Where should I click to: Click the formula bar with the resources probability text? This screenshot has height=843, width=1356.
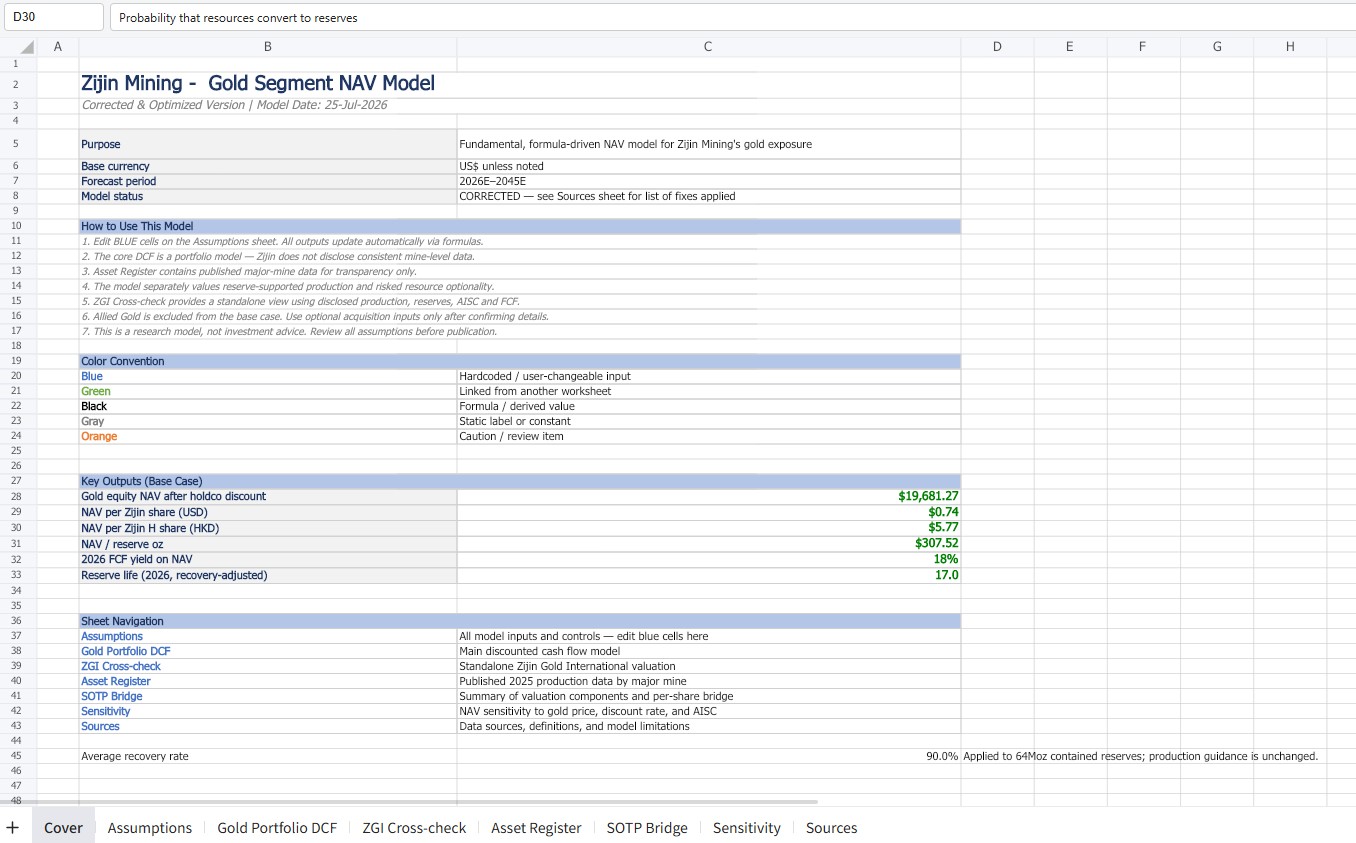tap(732, 17)
